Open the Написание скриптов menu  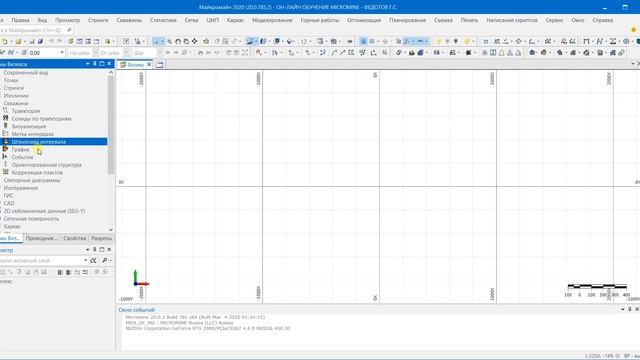pos(511,20)
